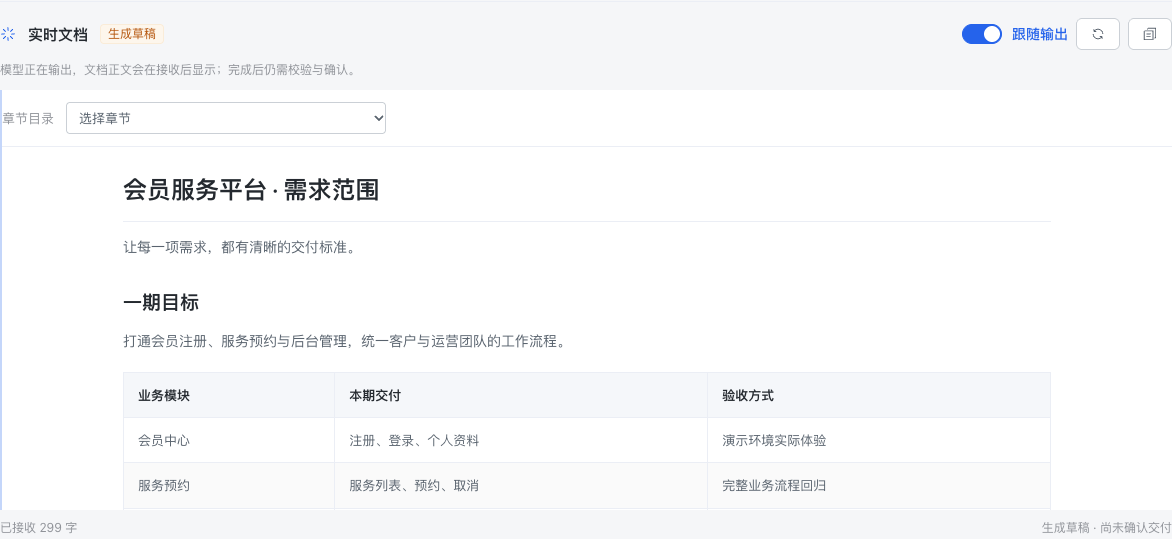Viewport: 1172px width, 539px height.
Task: Click the 完整业务流程回归 cell
Action: (878, 486)
